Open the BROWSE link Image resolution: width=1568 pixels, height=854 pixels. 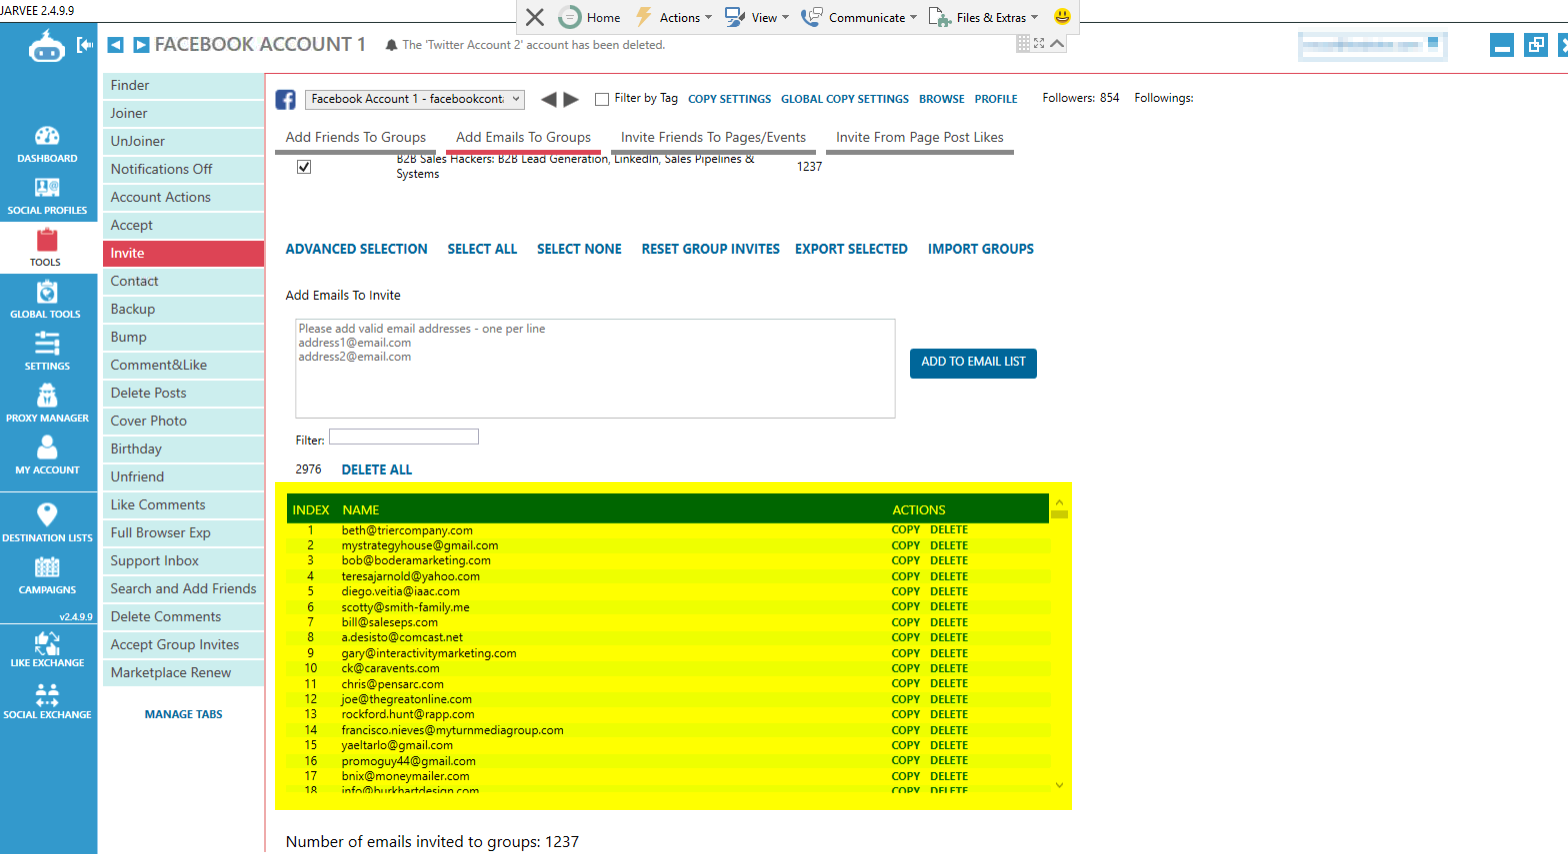pos(942,99)
